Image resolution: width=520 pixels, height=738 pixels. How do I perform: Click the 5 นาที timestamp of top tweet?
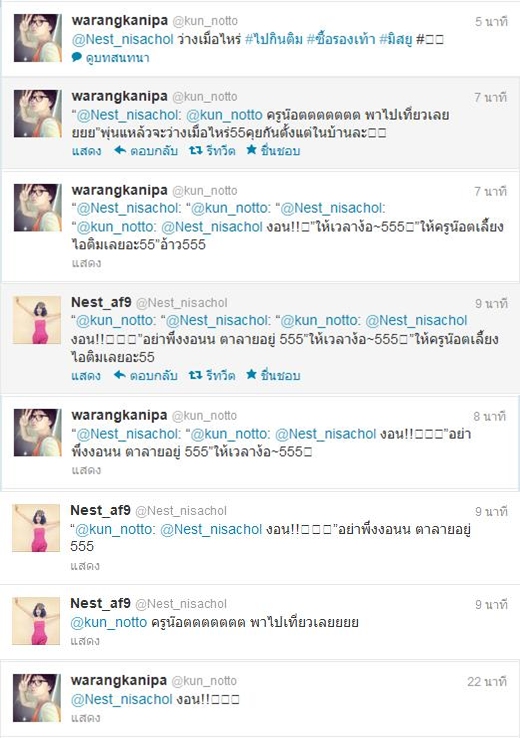(491, 22)
